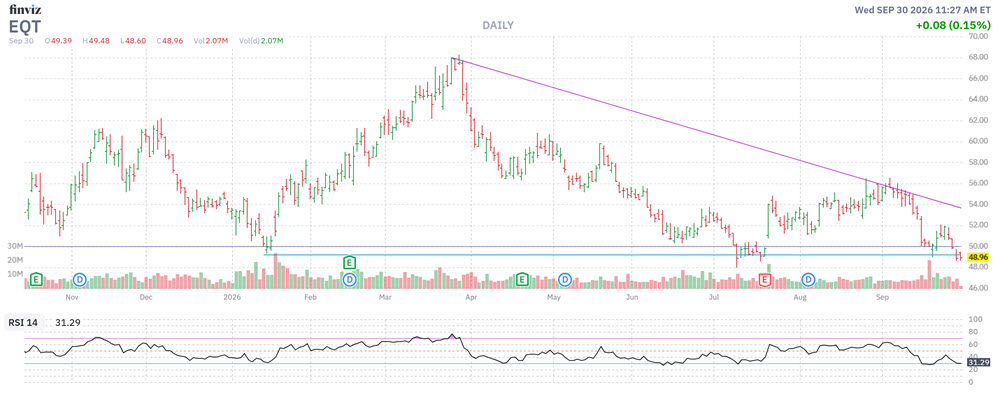Click the Sep month label on time axis
Screen dimensions: 1000x393
coord(883,297)
